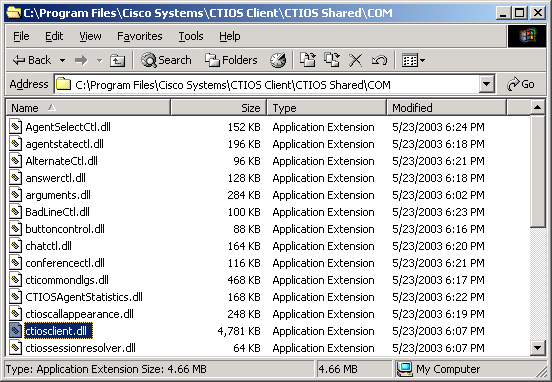Screen dimensions: 552x382
Task: Open the Tools menu
Action: pyautogui.click(x=191, y=36)
